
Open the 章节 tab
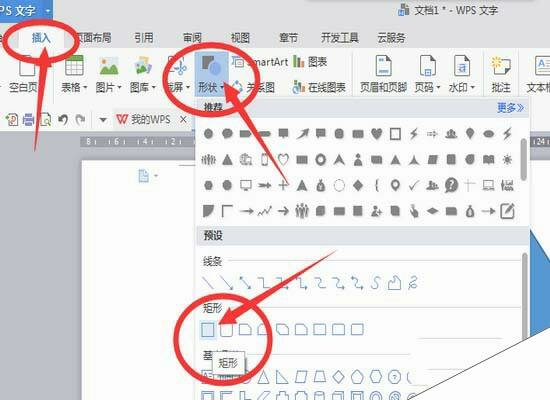288,38
